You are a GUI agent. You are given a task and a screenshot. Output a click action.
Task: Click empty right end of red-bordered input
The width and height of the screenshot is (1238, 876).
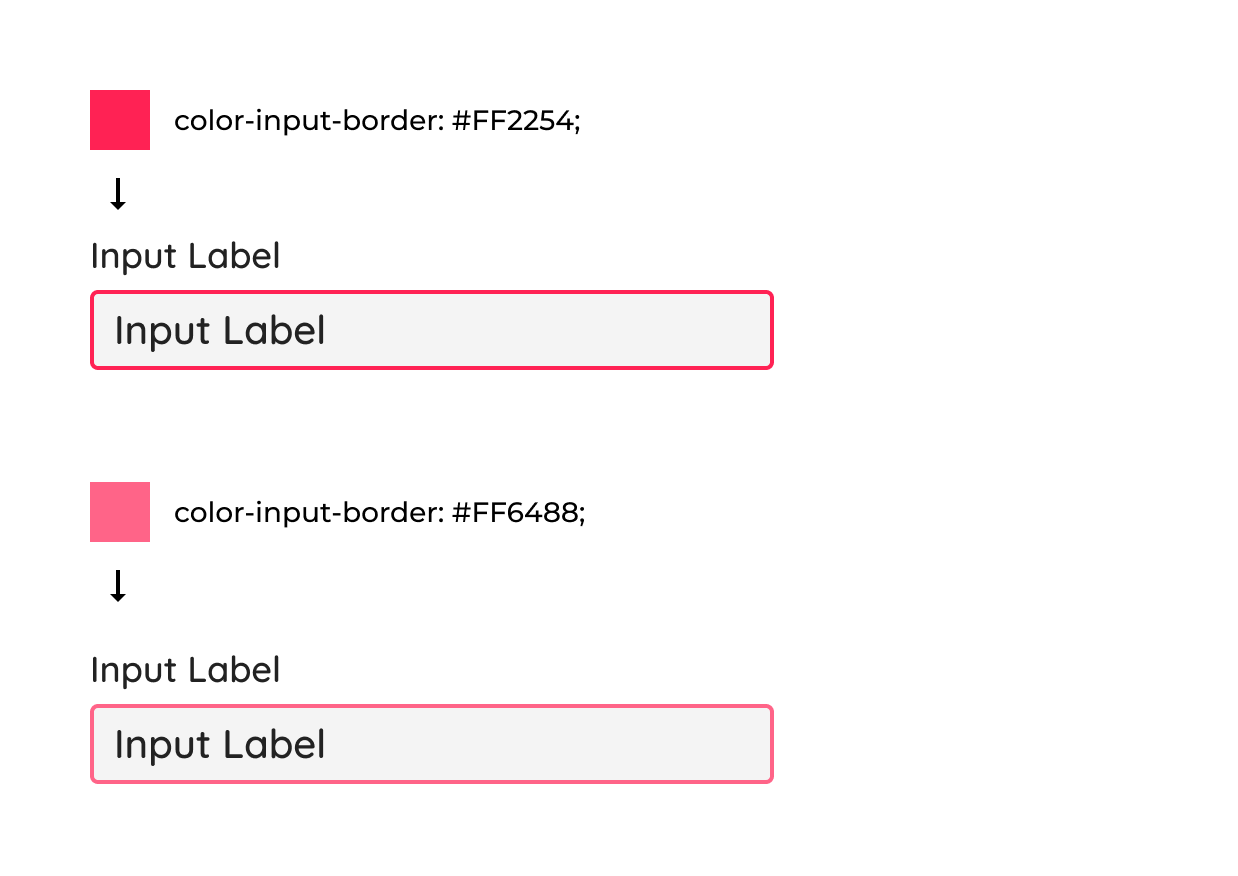point(700,330)
